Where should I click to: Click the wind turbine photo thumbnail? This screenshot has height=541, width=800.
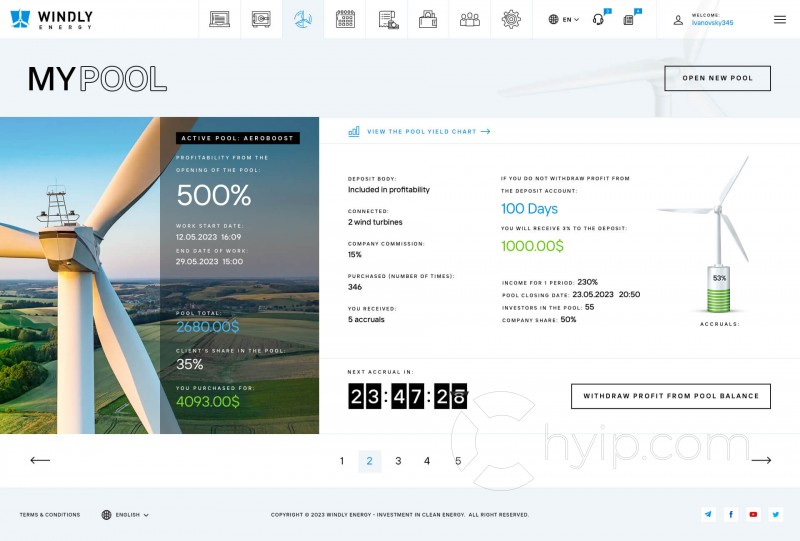point(80,276)
